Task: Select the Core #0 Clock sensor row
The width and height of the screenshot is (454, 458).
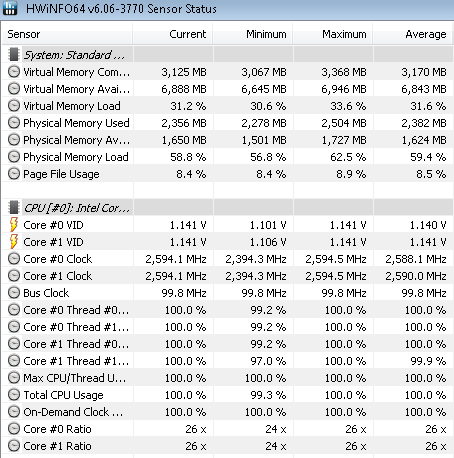Action: click(x=227, y=259)
